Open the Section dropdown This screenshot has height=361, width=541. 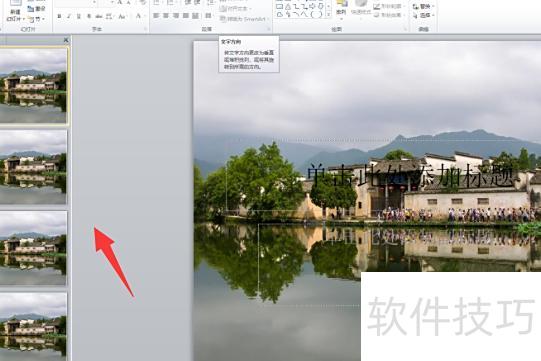click(x=36, y=19)
